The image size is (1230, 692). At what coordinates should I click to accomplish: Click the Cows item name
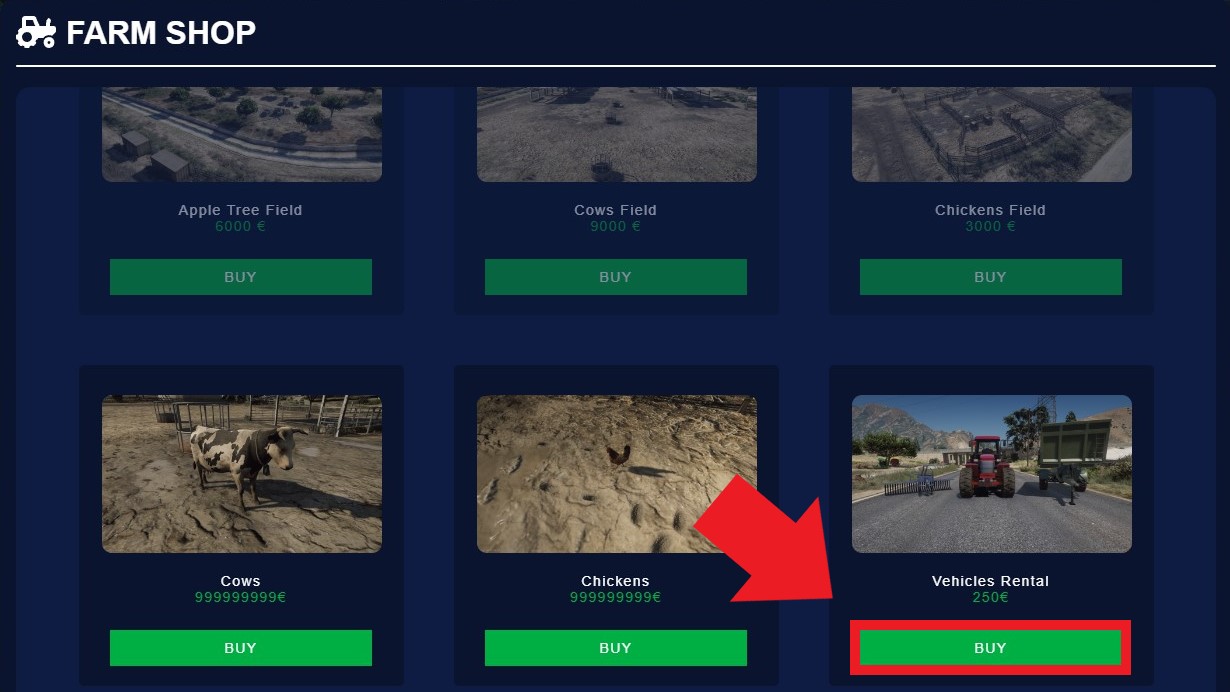[x=241, y=581]
